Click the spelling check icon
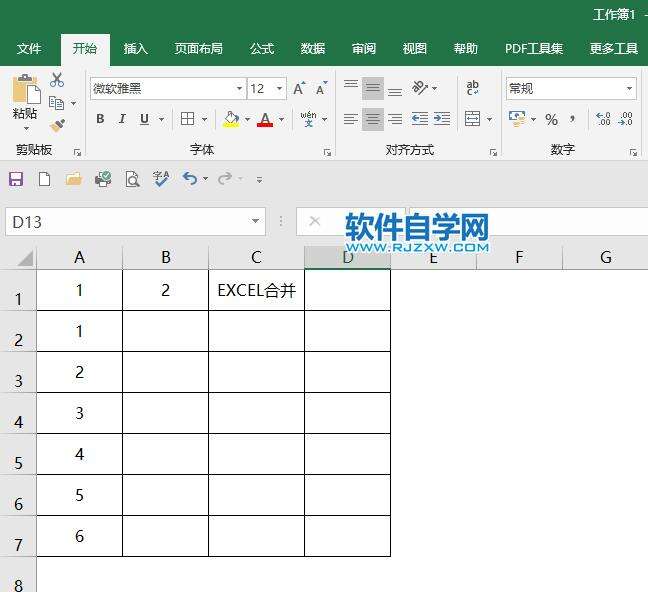 tap(161, 179)
